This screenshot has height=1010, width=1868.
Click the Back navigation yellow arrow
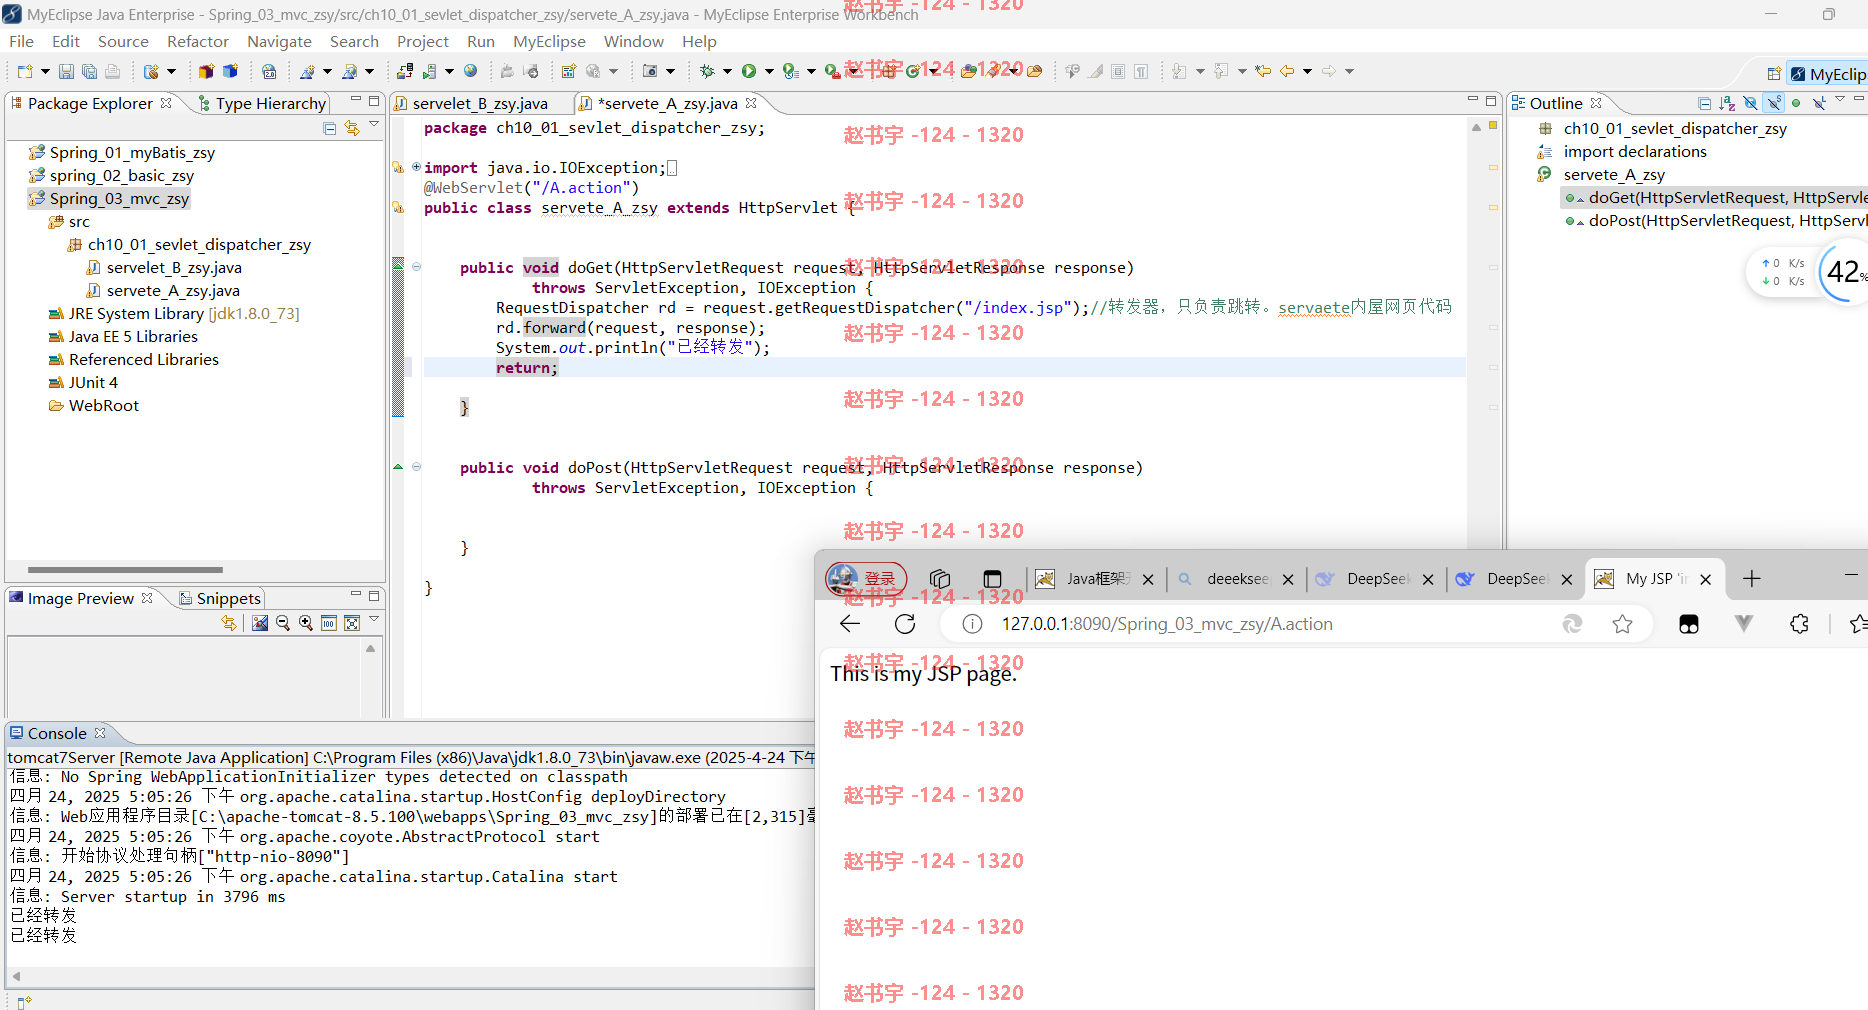1287,71
